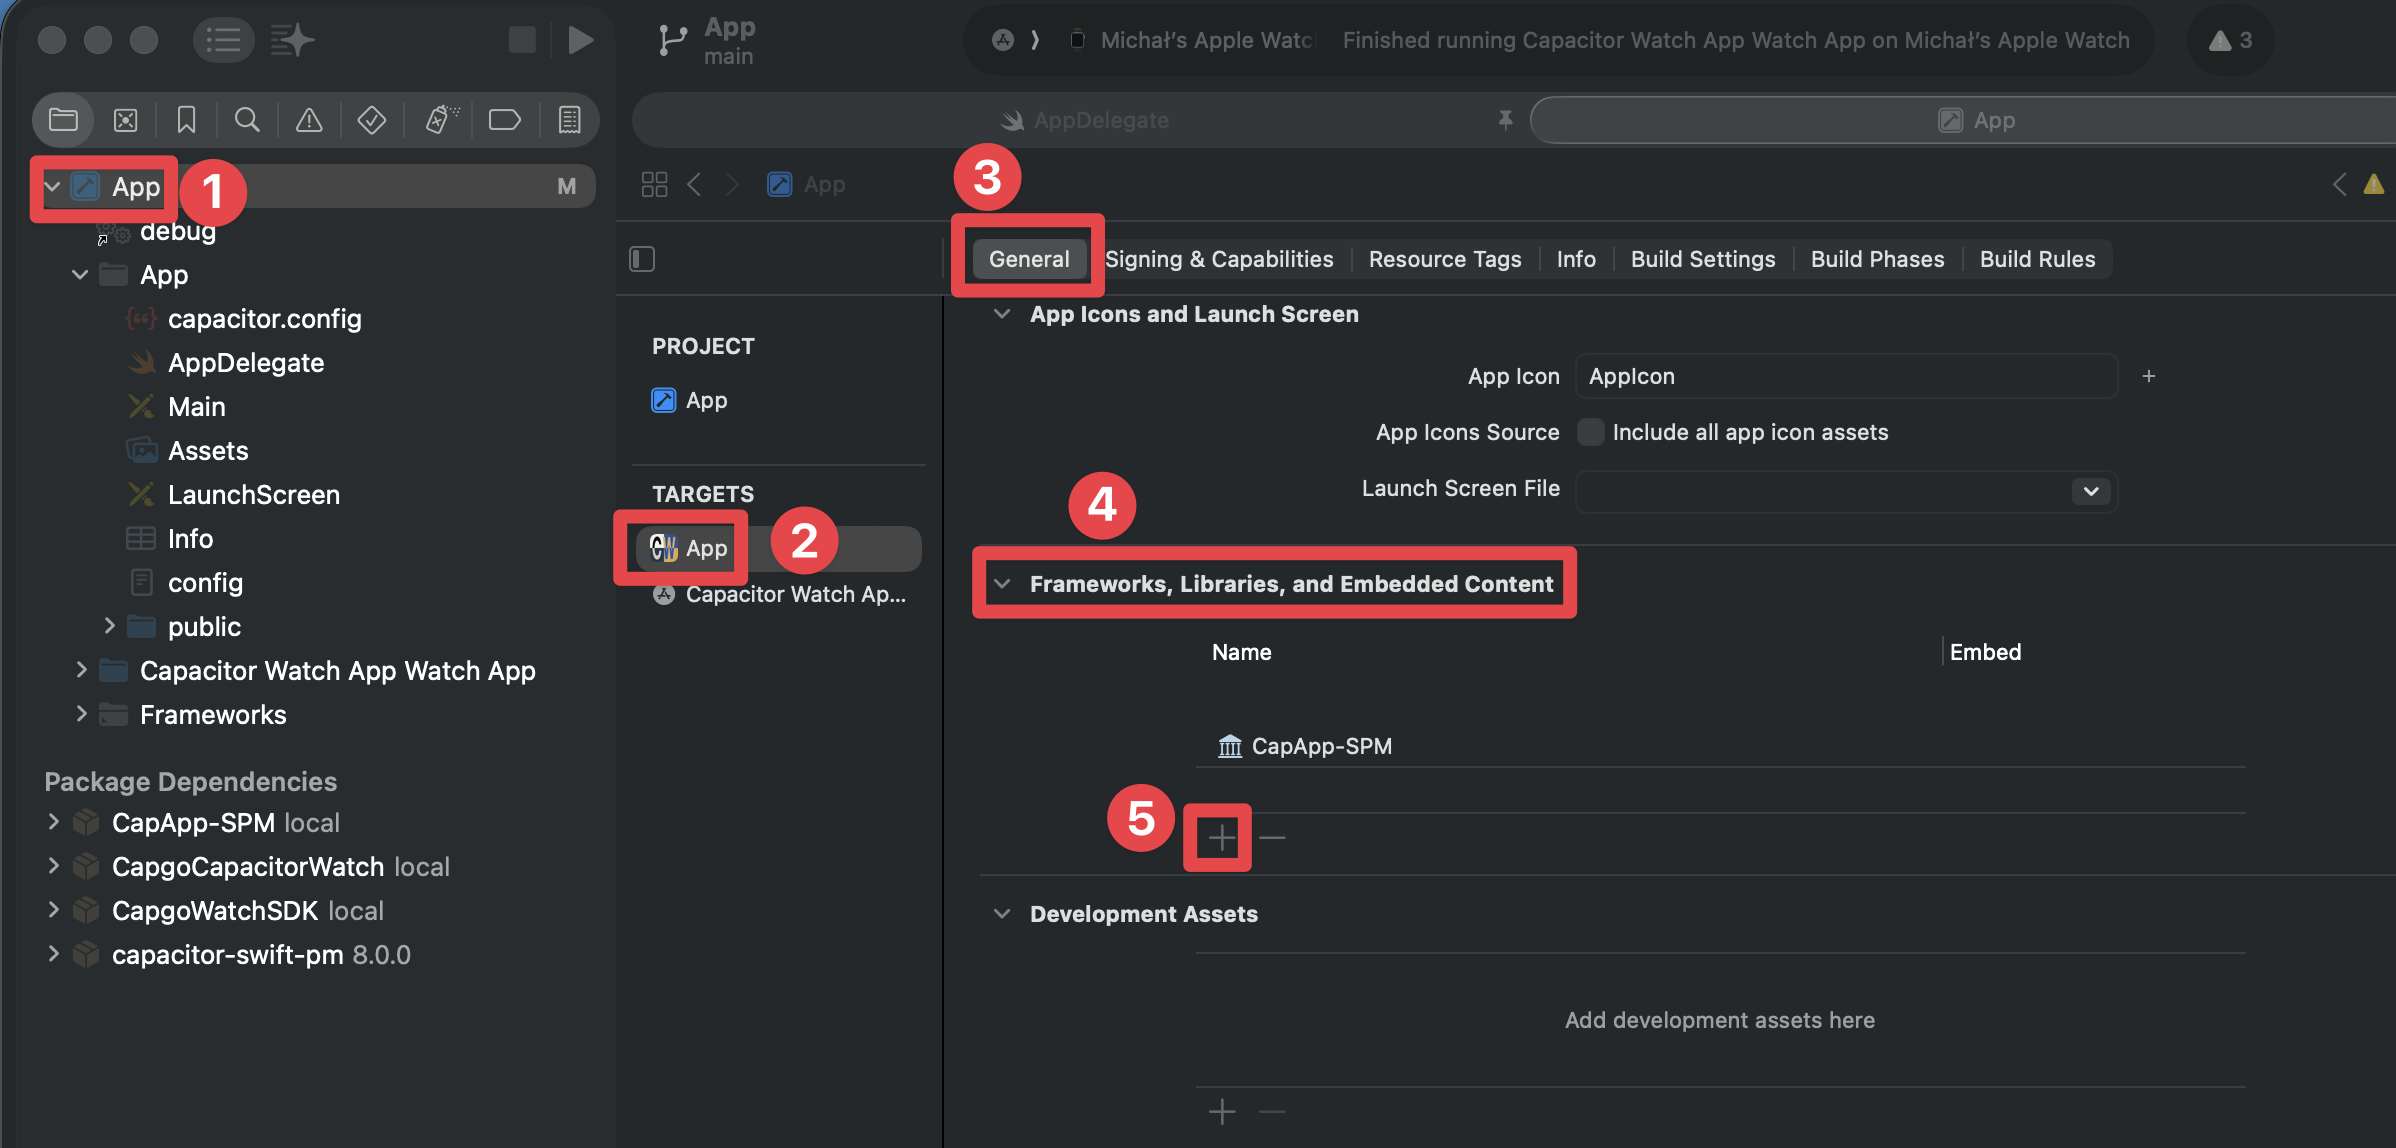This screenshot has height=1148, width=2396.
Task: Go back with the left chevron
Action: click(x=694, y=184)
